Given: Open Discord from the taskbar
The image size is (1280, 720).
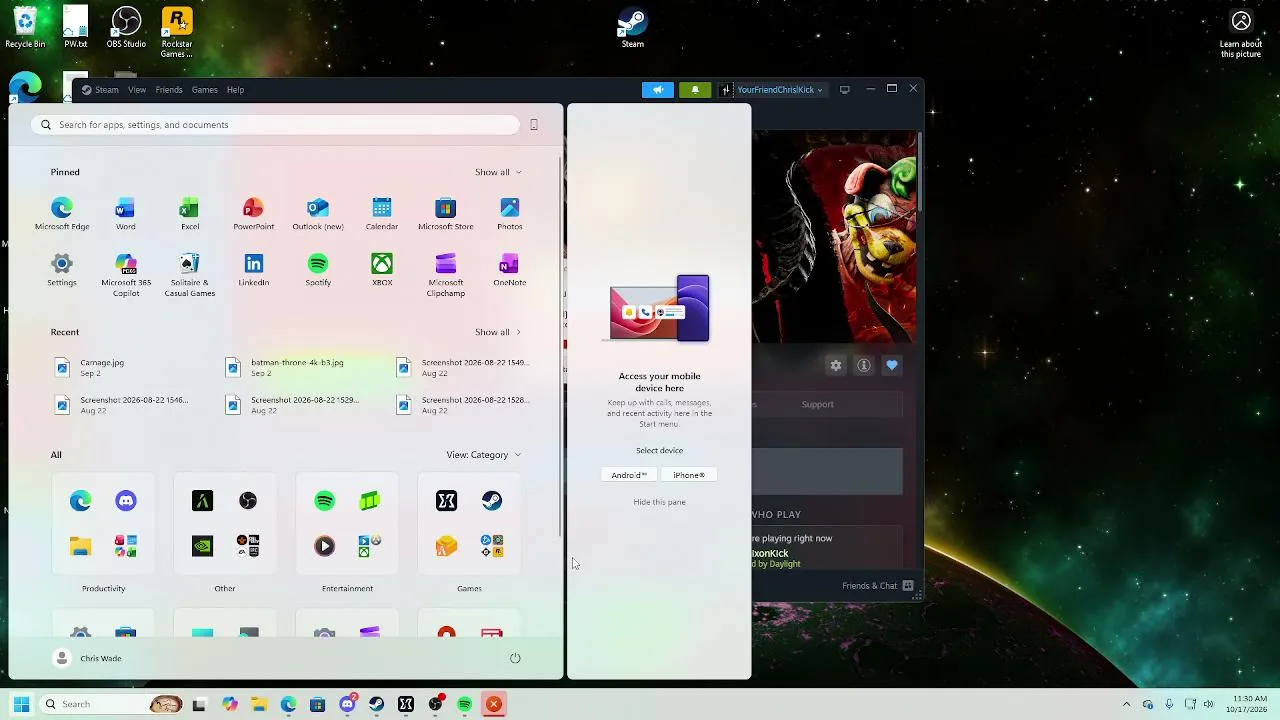Looking at the screenshot, I should pyautogui.click(x=347, y=704).
